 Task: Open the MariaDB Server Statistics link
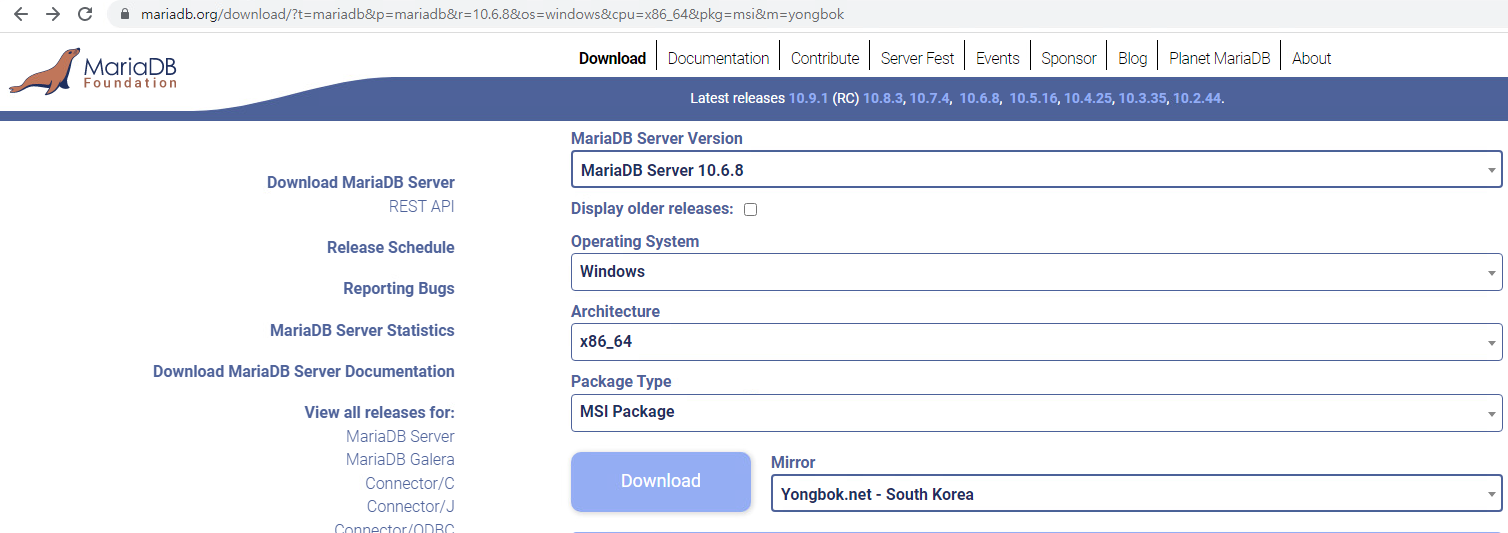pyautogui.click(x=362, y=330)
